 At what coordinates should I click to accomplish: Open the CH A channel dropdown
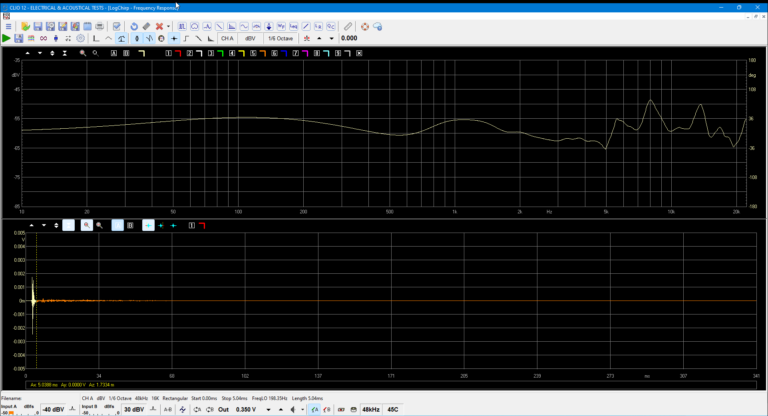coord(227,38)
